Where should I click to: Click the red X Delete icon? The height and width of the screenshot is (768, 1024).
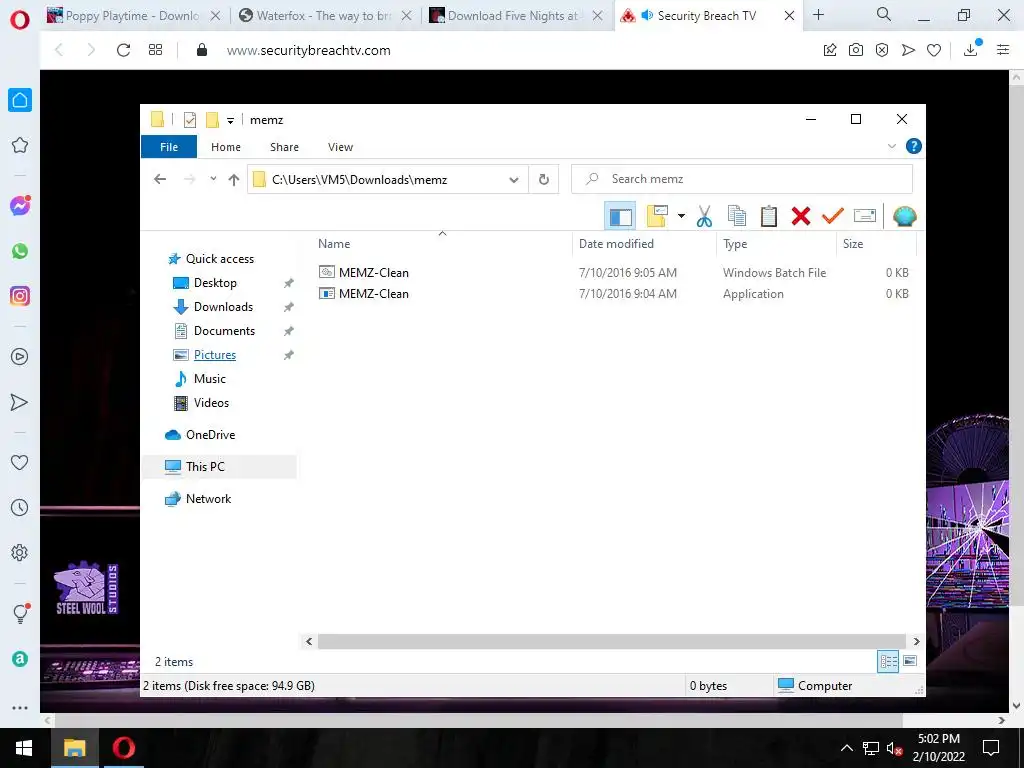pos(801,216)
